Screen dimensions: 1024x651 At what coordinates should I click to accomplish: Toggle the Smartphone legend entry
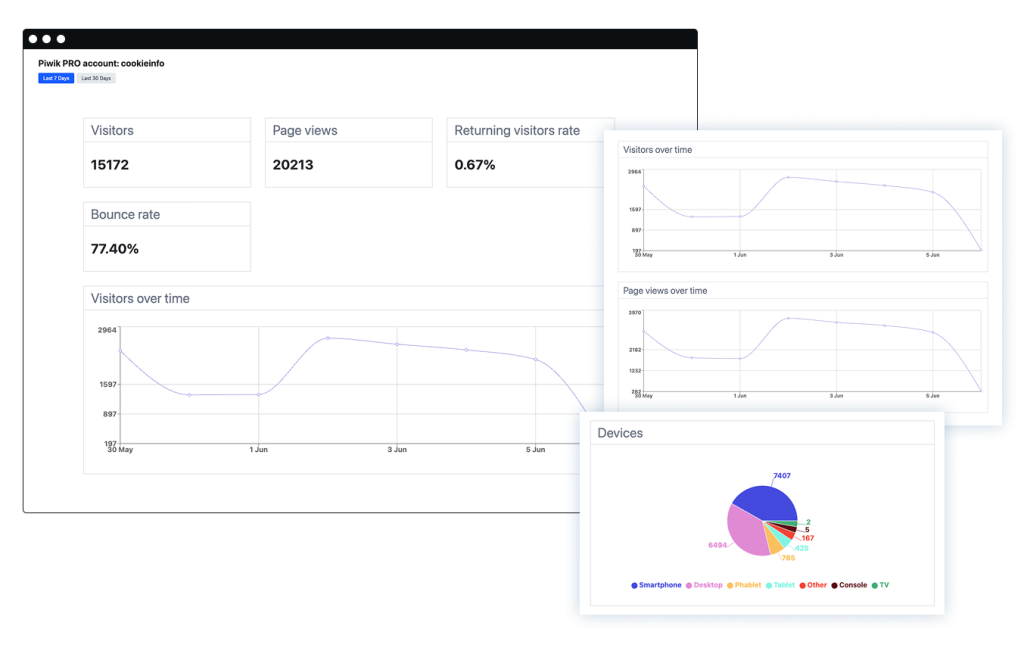click(x=656, y=585)
